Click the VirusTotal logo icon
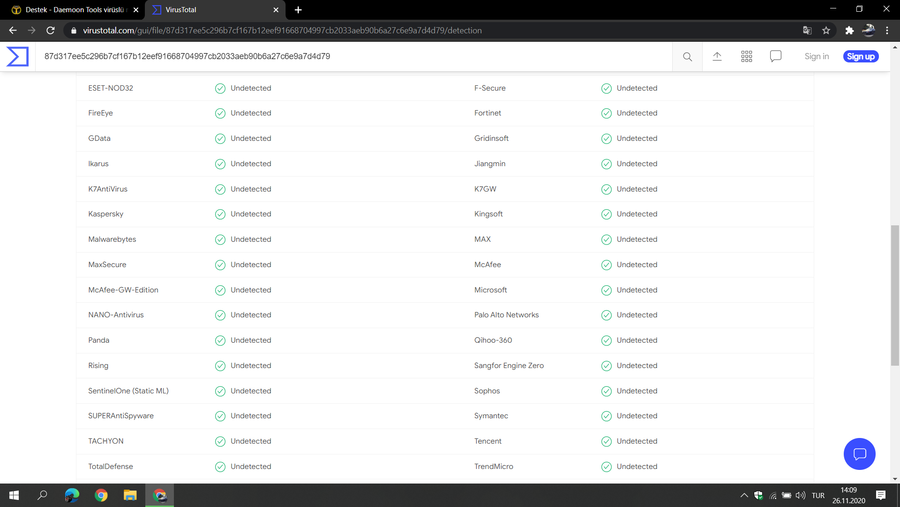Viewport: 900px width, 507px height. (x=17, y=56)
